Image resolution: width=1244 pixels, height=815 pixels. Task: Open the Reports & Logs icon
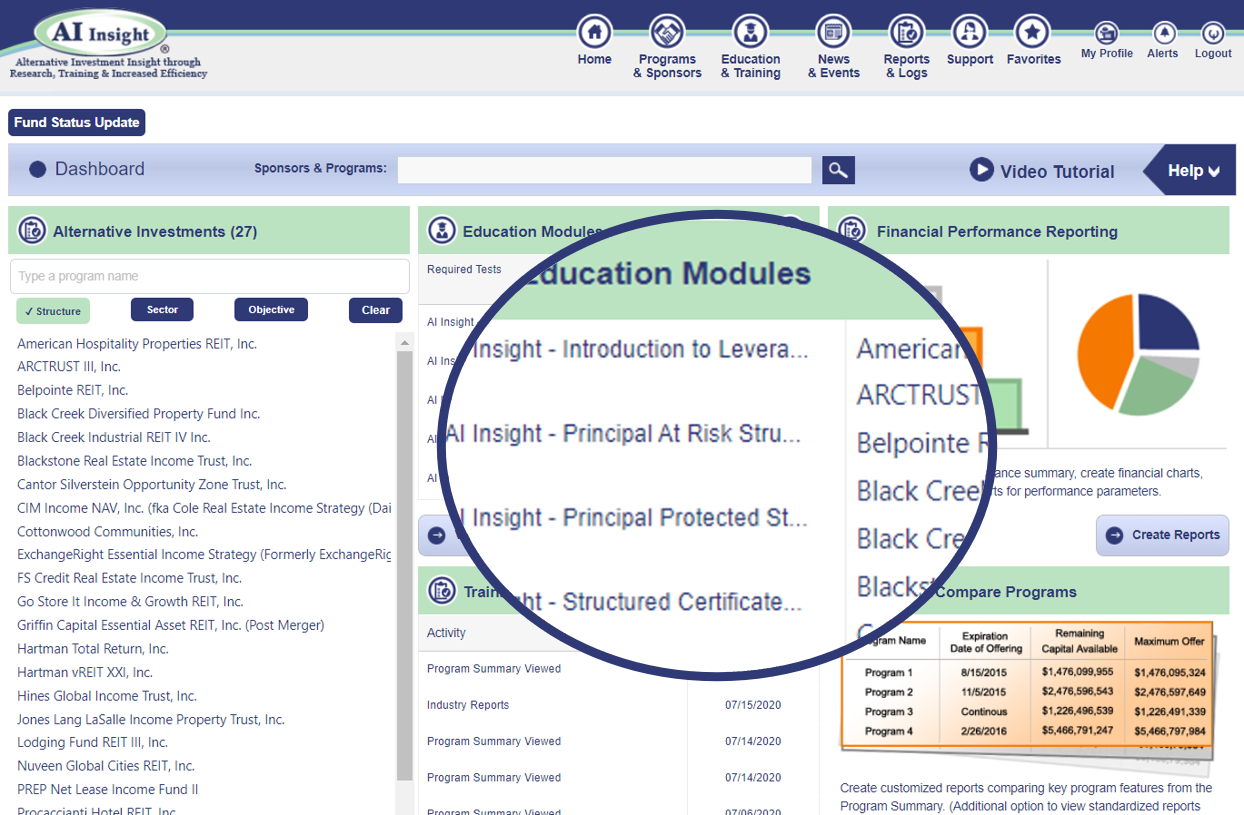point(907,33)
